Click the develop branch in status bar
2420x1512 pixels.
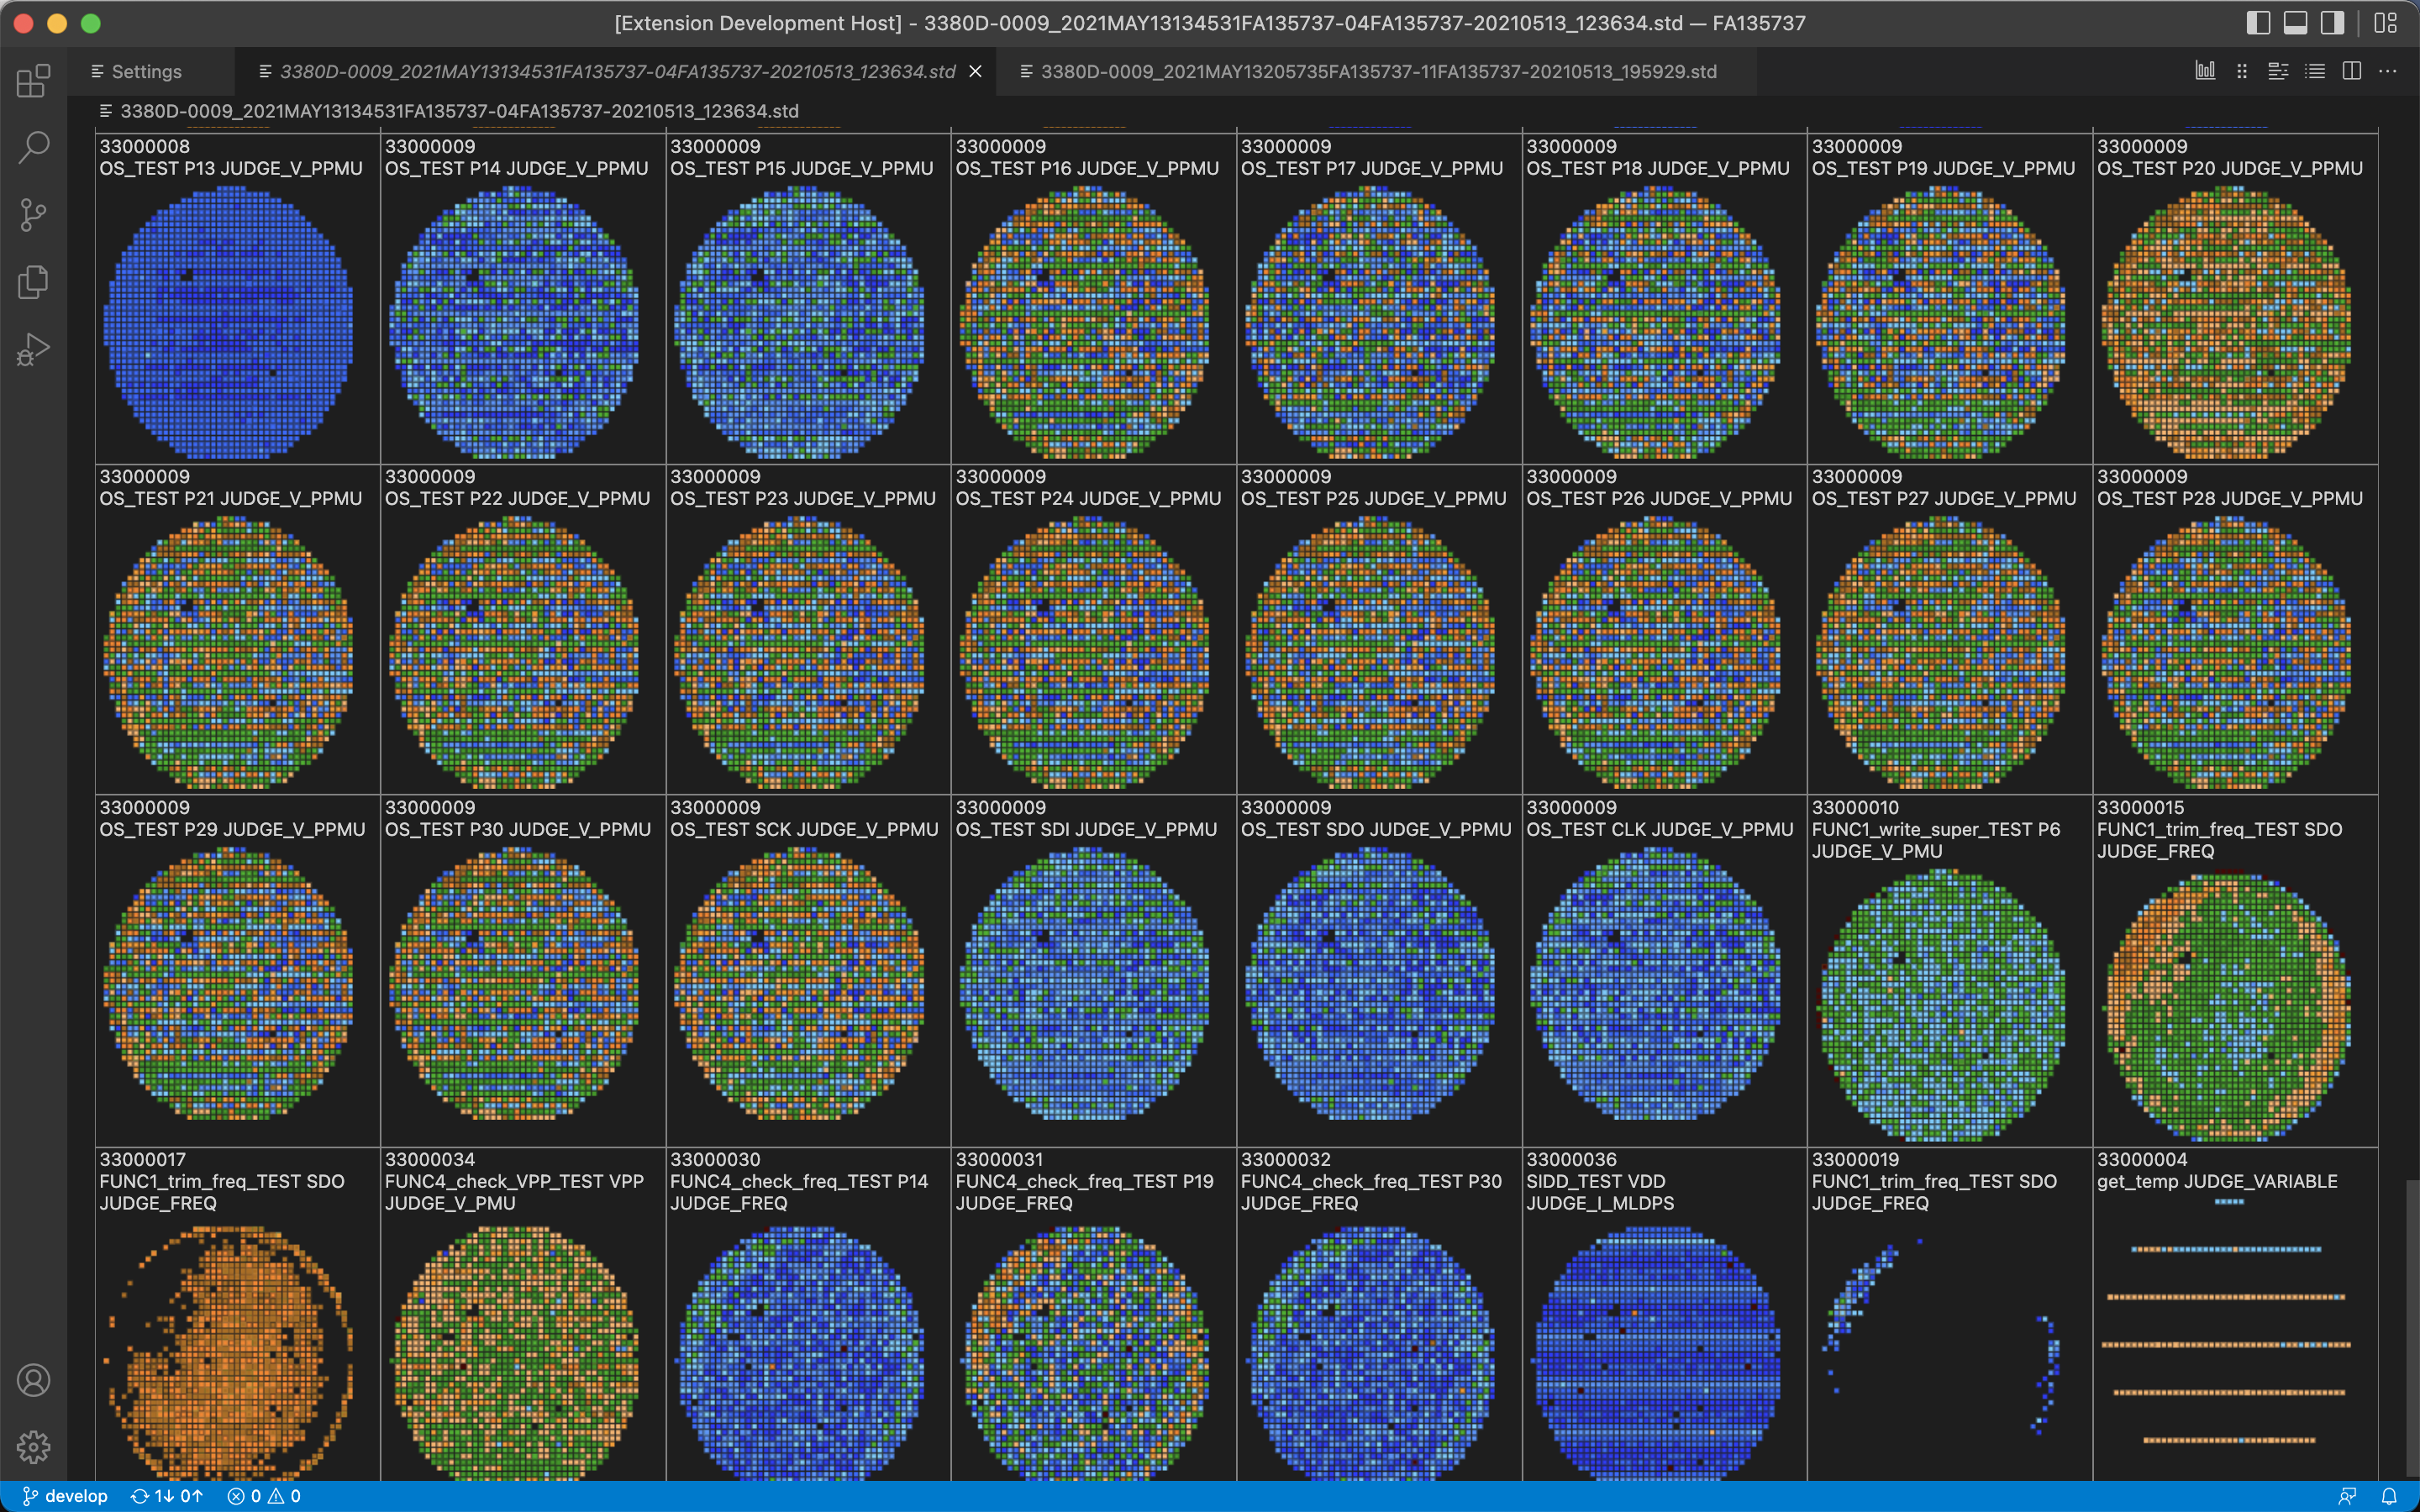[x=65, y=1496]
